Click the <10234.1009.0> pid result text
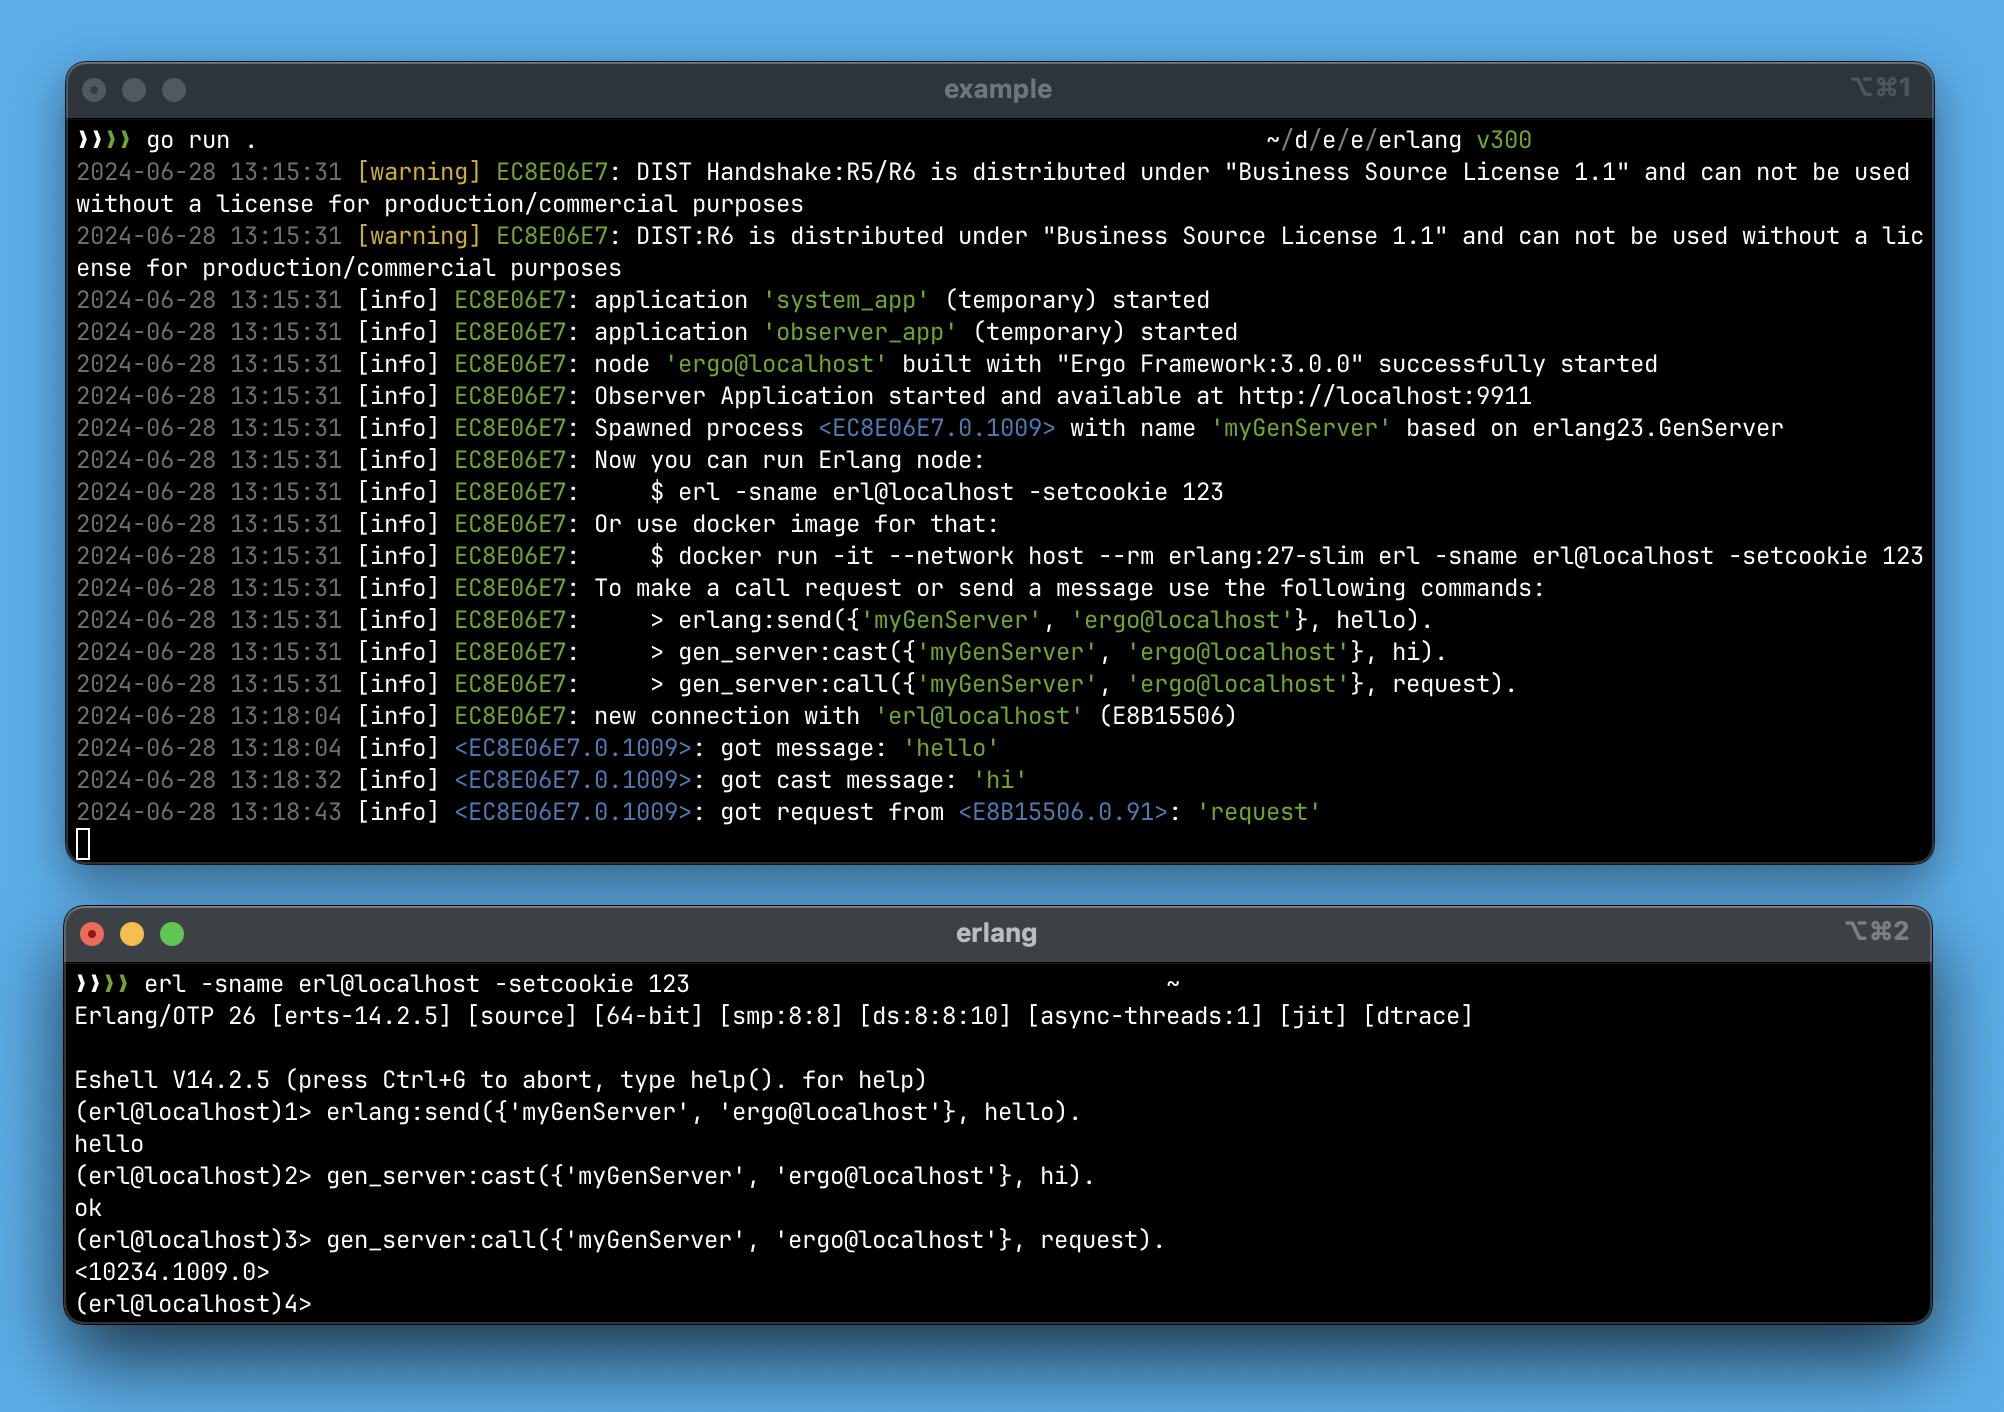2004x1412 pixels. tap(172, 1272)
